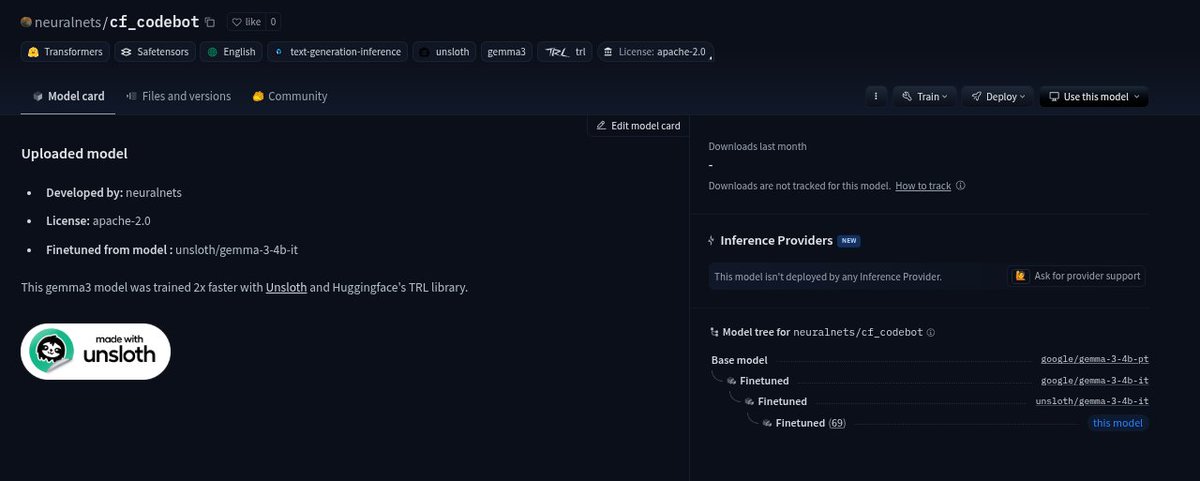The image size is (1200, 481).
Task: Click the trl tag
Action: tap(565, 52)
